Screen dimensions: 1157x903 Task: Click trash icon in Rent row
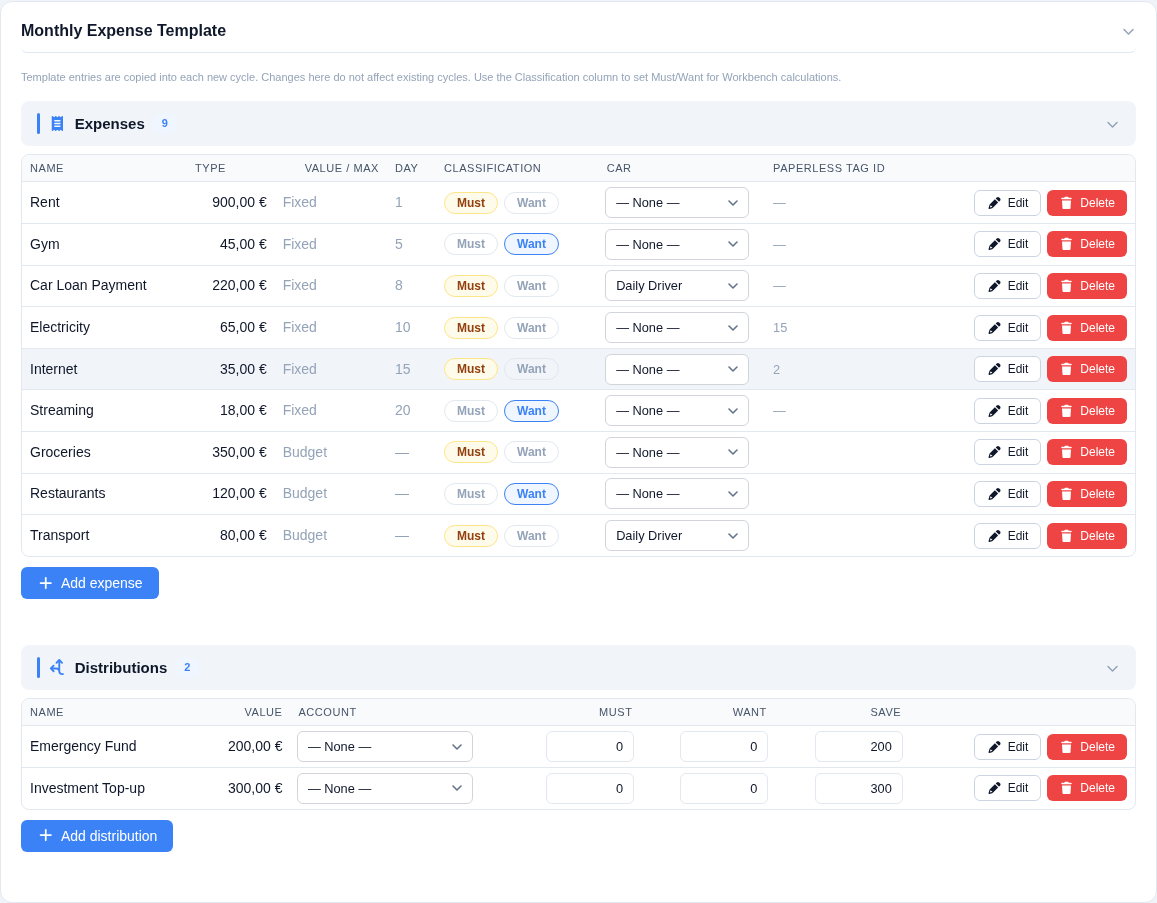1066,203
